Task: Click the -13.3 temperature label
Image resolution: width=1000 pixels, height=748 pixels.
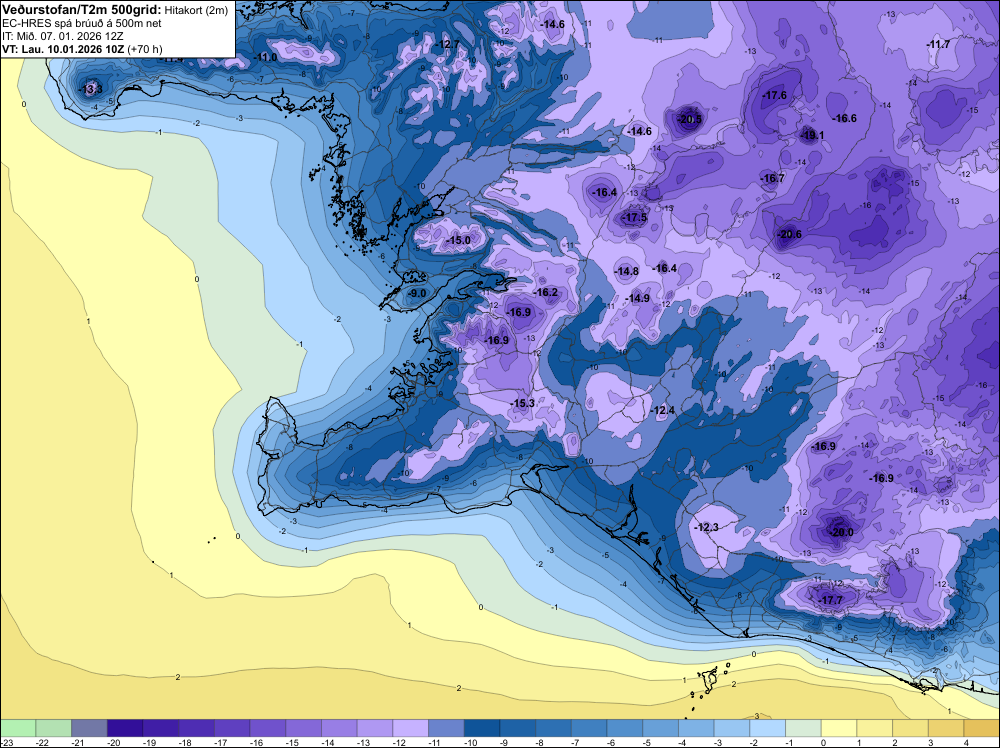Action: (x=90, y=89)
